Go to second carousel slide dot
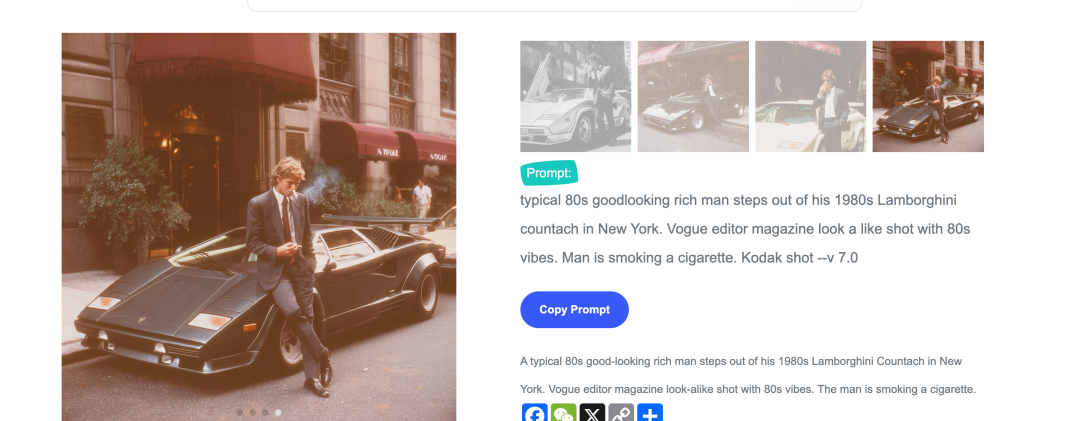The width and height of the screenshot is (1080, 421). tap(252, 412)
